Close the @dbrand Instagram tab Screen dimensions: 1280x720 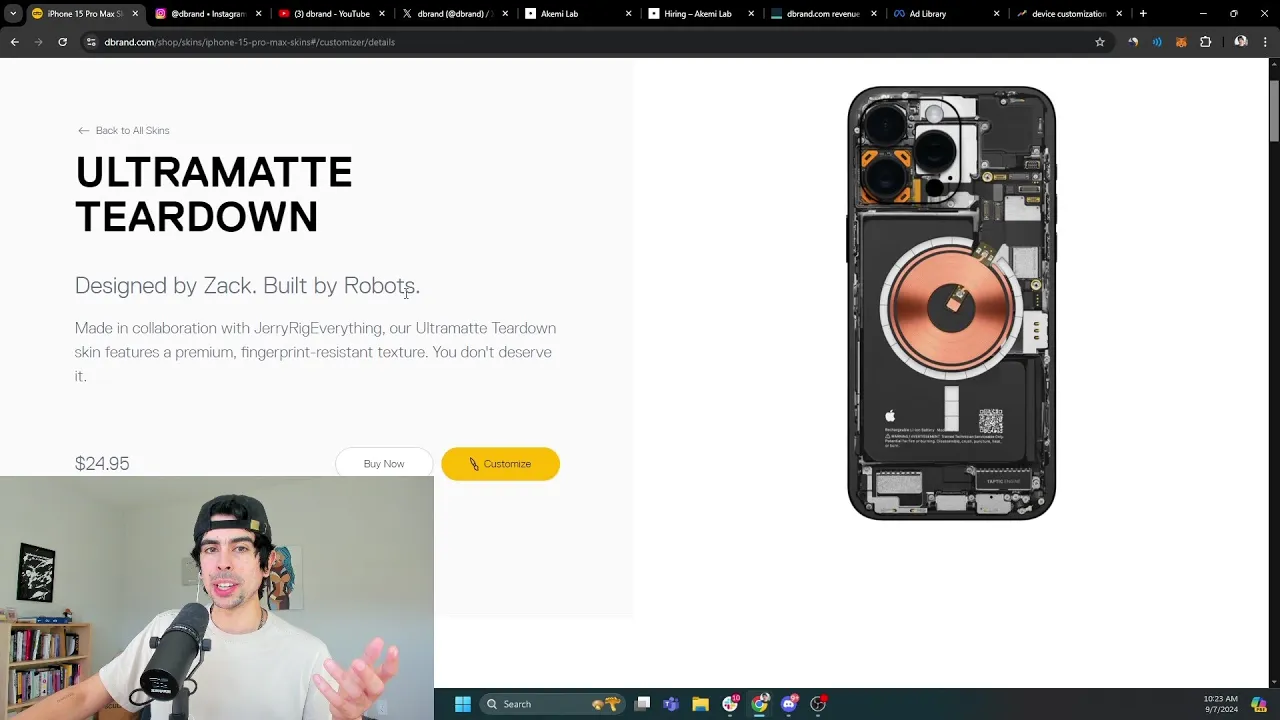[259, 14]
